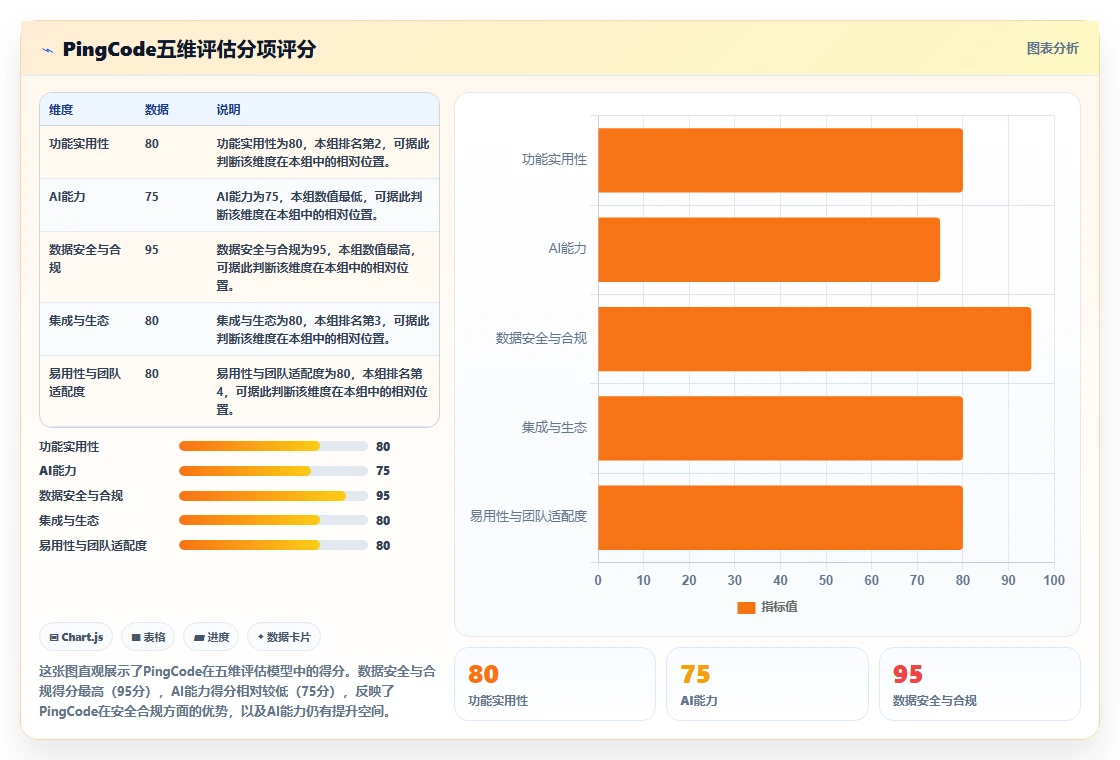The height and width of the screenshot is (760, 1120).
Task: Click the 功能实用性 chart bar
Action: pos(780,160)
